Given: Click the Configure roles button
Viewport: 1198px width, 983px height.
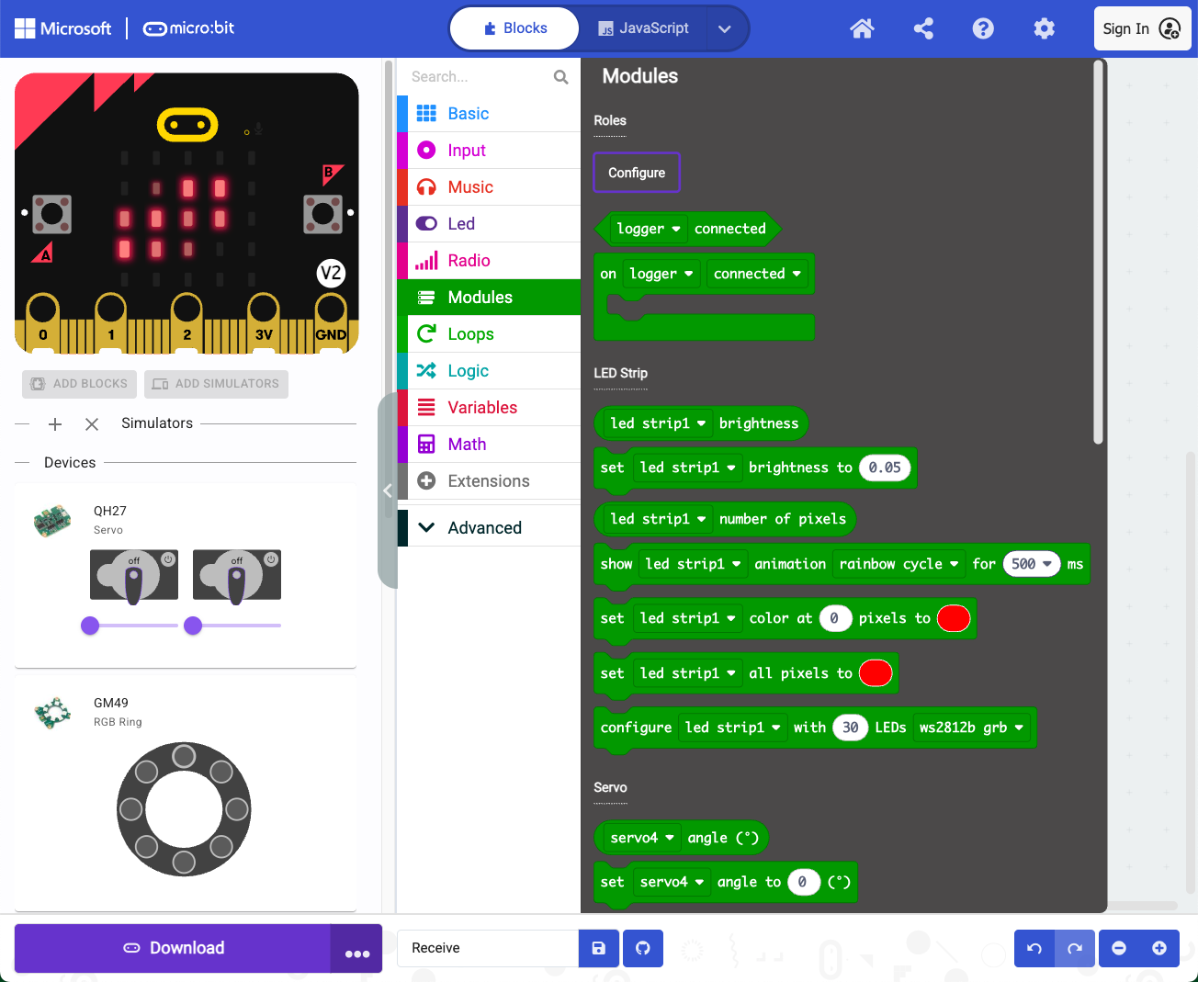Looking at the screenshot, I should click(636, 172).
